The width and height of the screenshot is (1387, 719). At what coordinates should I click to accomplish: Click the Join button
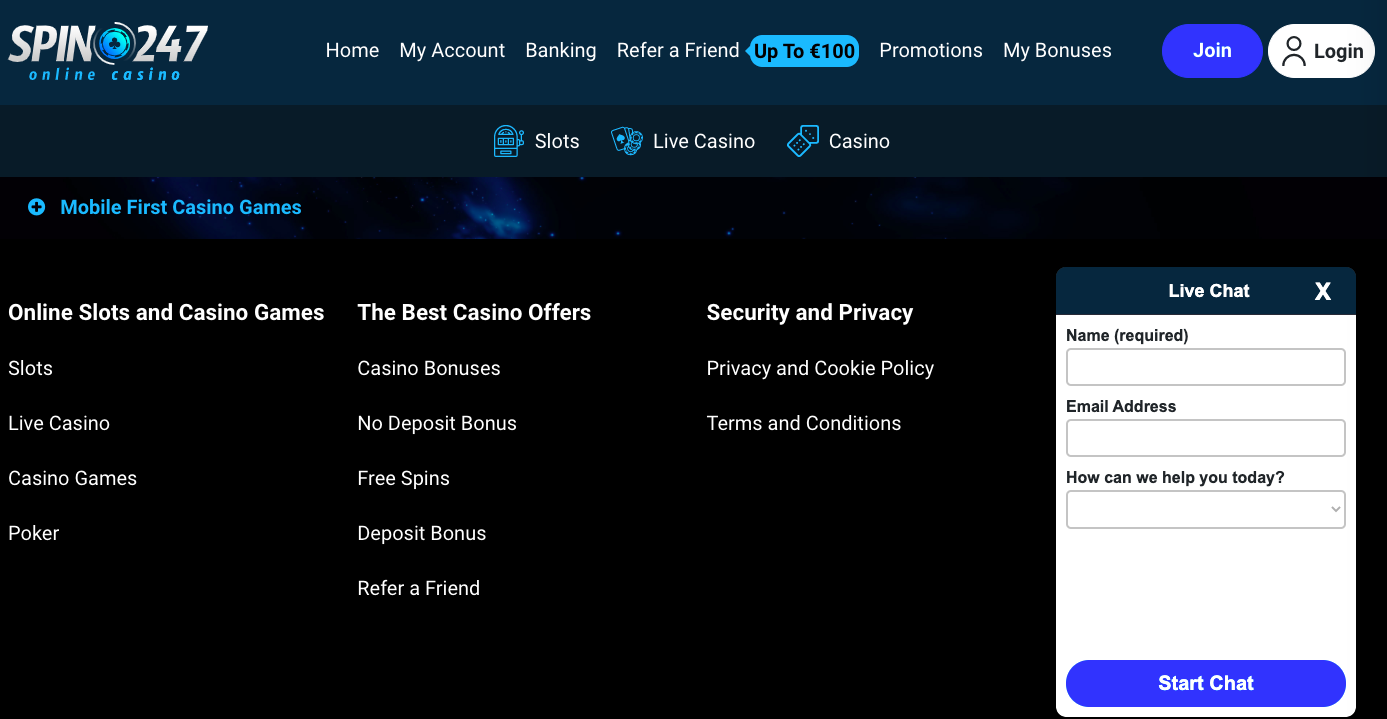point(1211,51)
